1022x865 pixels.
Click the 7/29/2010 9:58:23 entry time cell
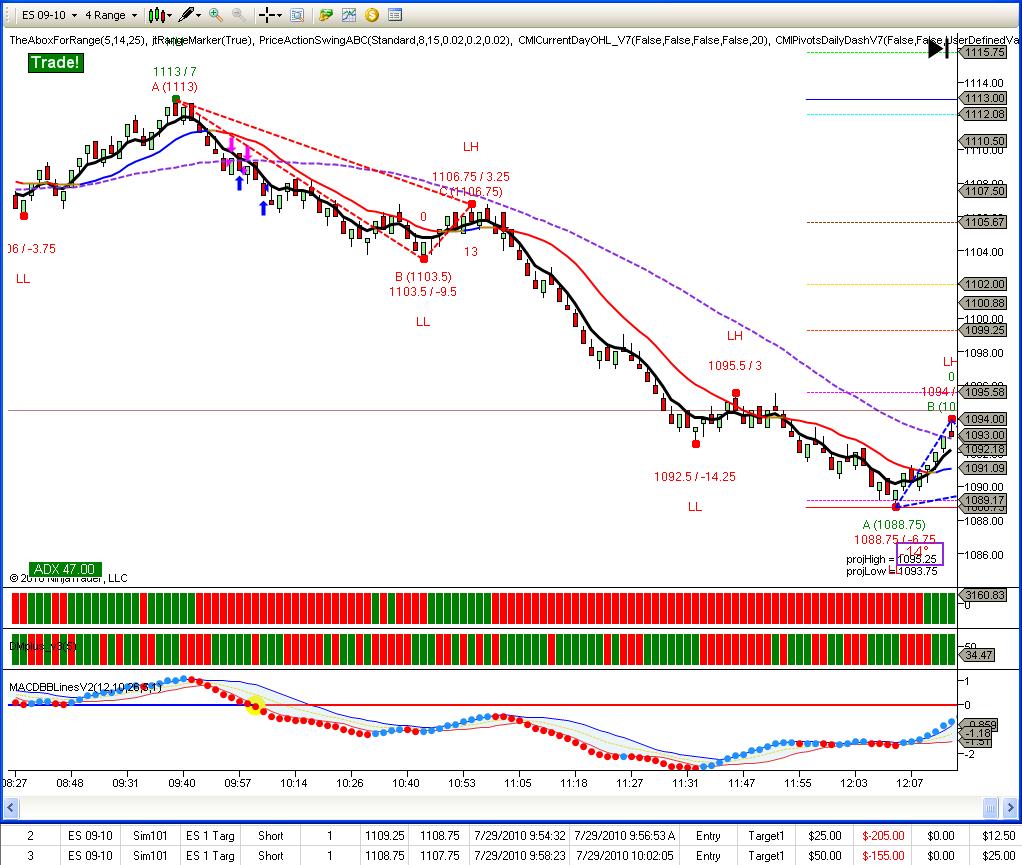519,856
